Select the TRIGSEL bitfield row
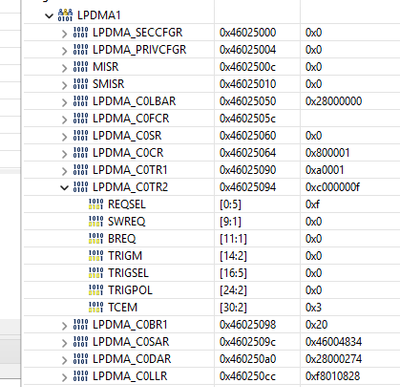The height and width of the screenshot is (387, 400). [x=212, y=273]
